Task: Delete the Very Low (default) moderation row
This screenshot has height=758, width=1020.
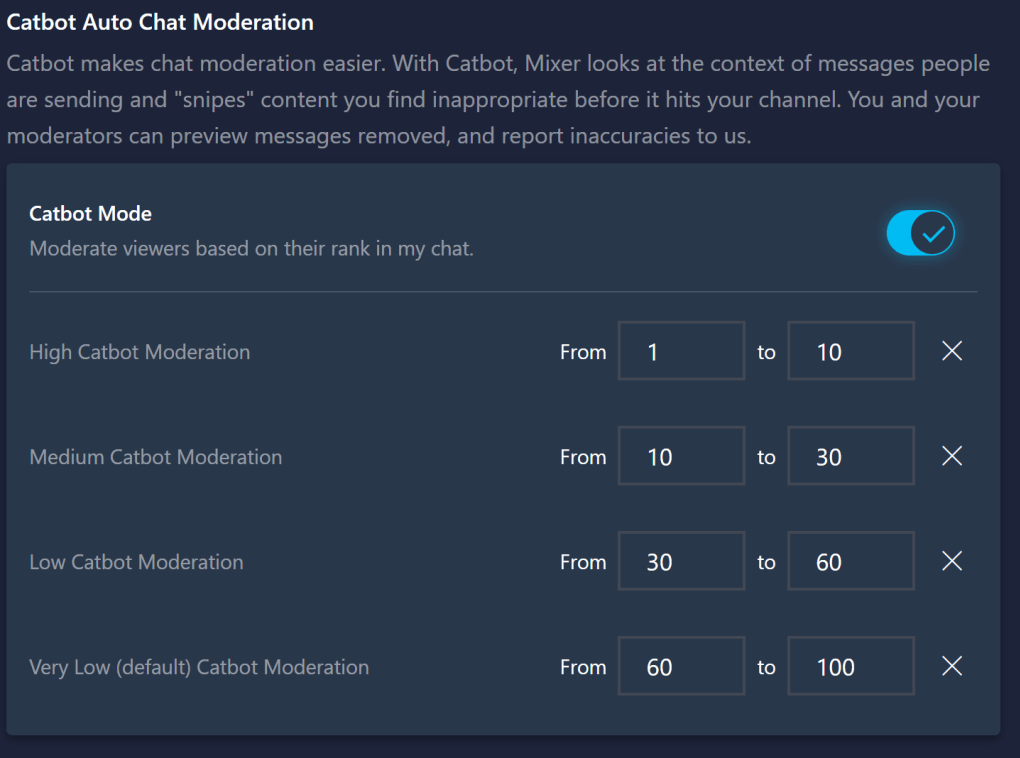Action: pyautogui.click(x=951, y=666)
